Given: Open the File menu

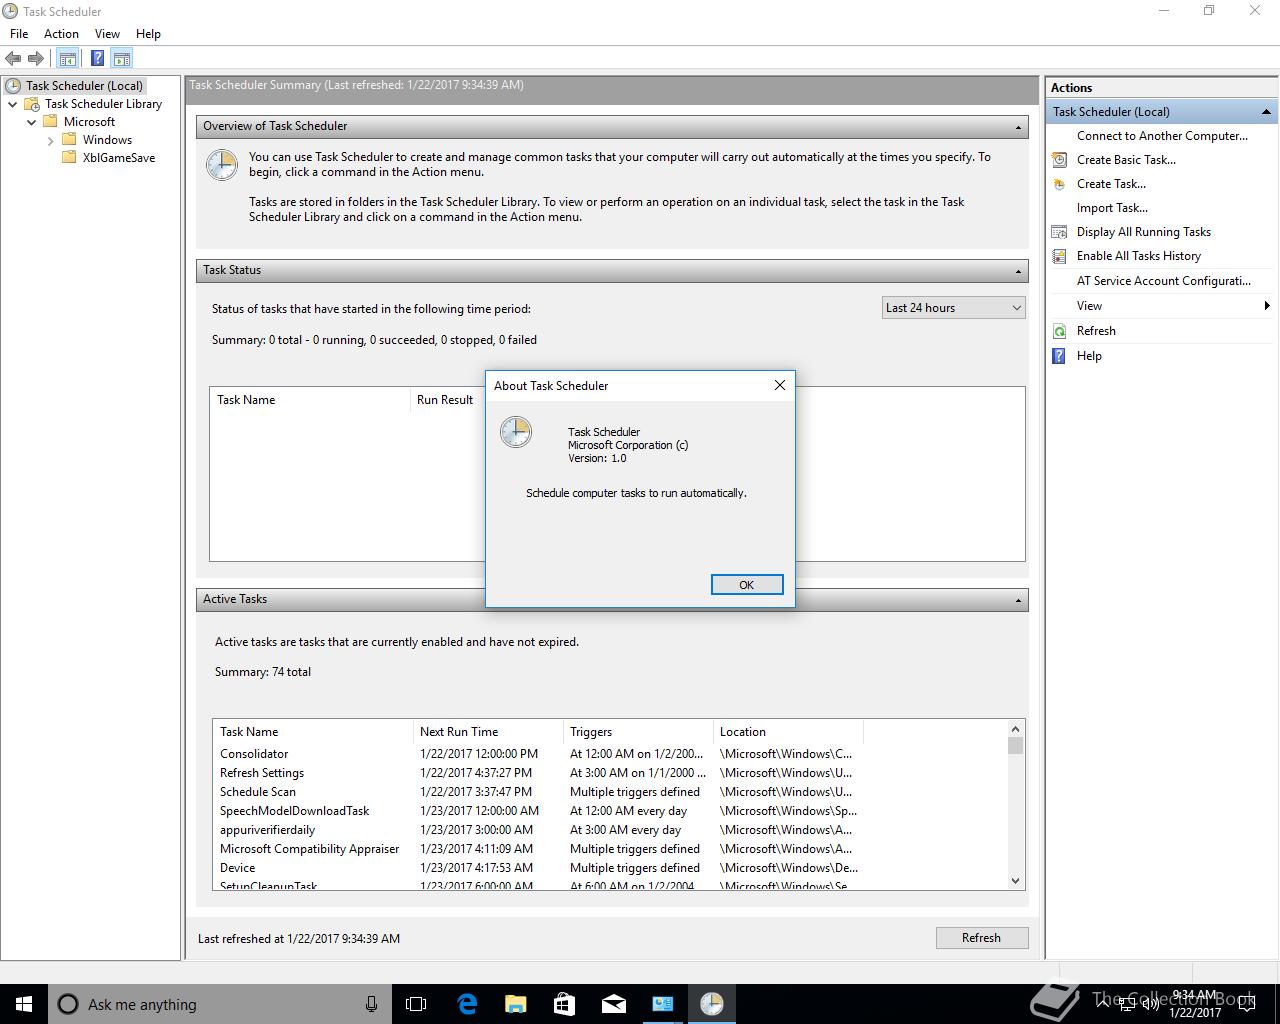Looking at the screenshot, I should pos(19,34).
